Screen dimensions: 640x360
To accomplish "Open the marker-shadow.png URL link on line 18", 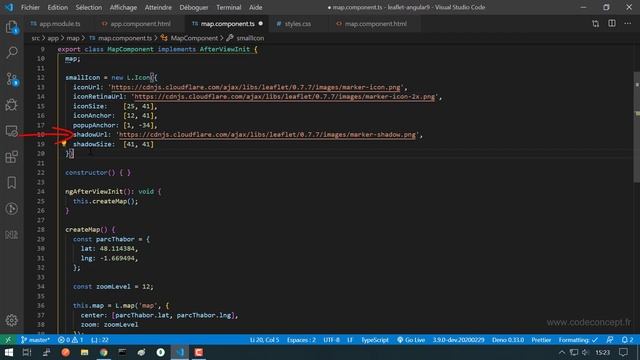I will pyautogui.click(x=267, y=135).
